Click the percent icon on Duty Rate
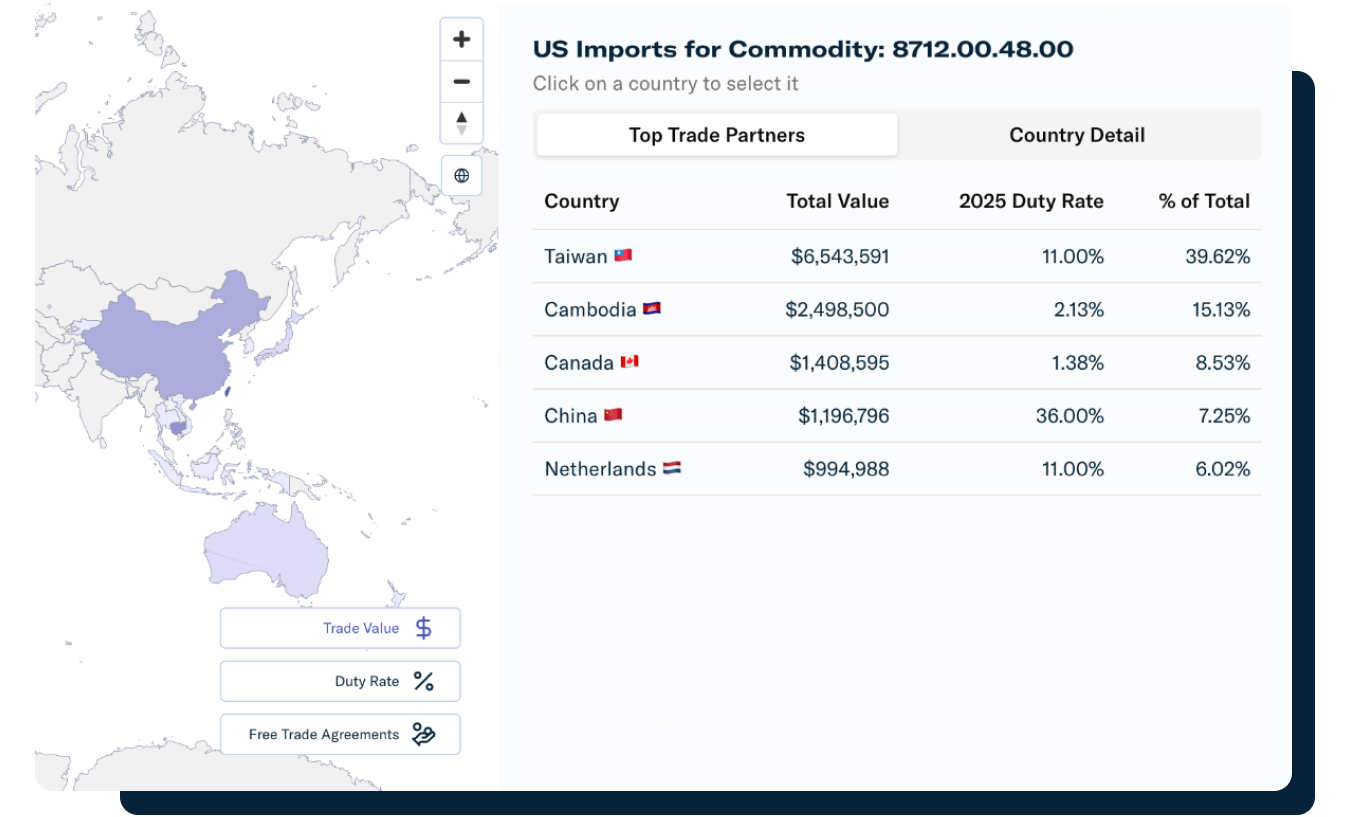 (424, 680)
